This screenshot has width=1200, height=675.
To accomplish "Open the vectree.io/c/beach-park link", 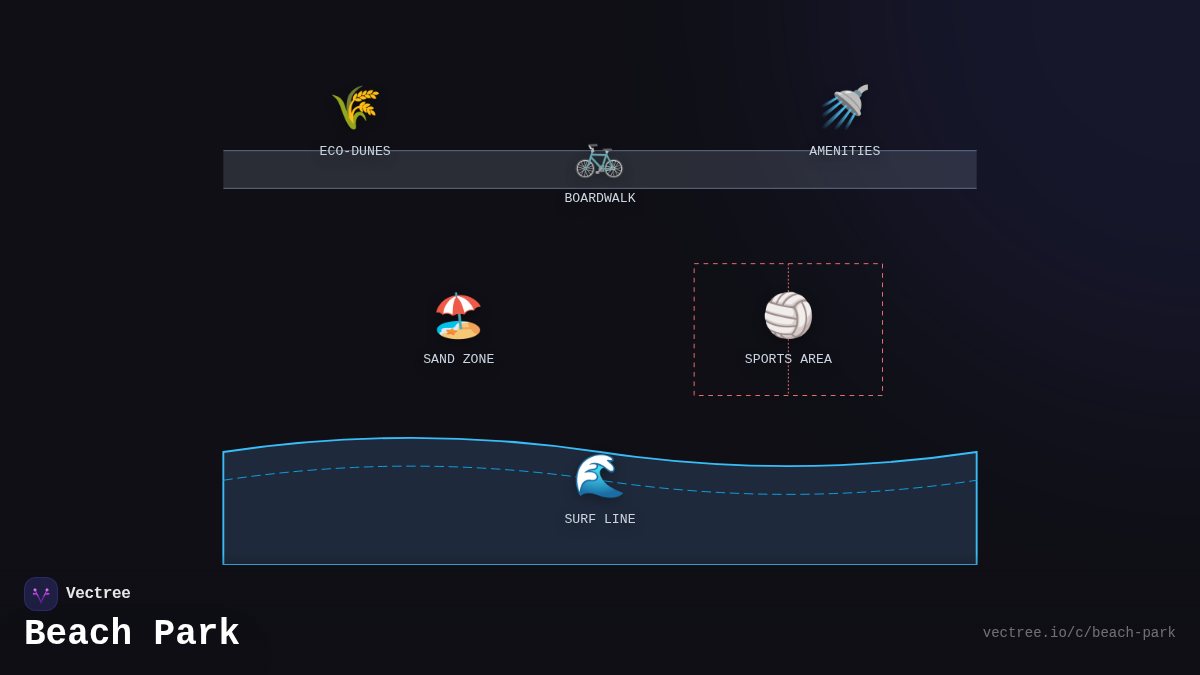I will point(1078,633).
